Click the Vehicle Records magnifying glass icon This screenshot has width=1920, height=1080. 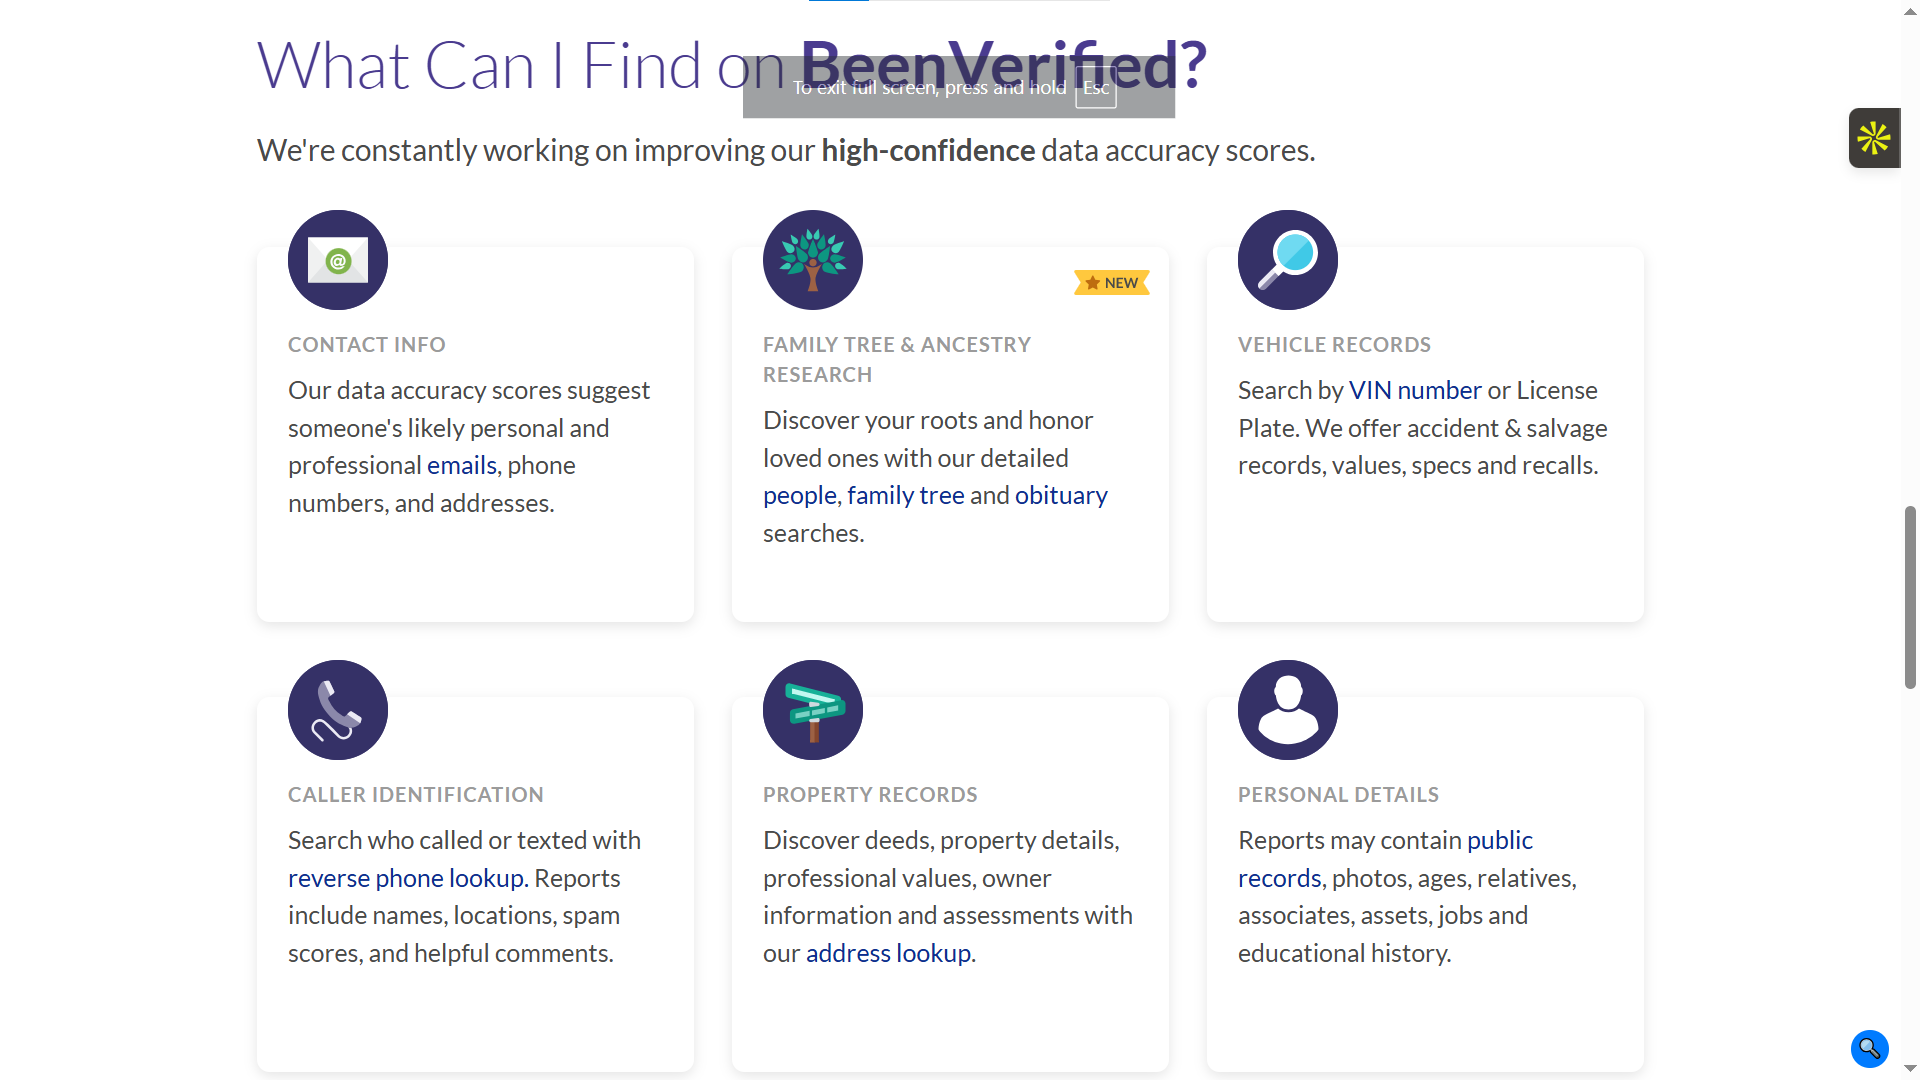pos(1288,260)
